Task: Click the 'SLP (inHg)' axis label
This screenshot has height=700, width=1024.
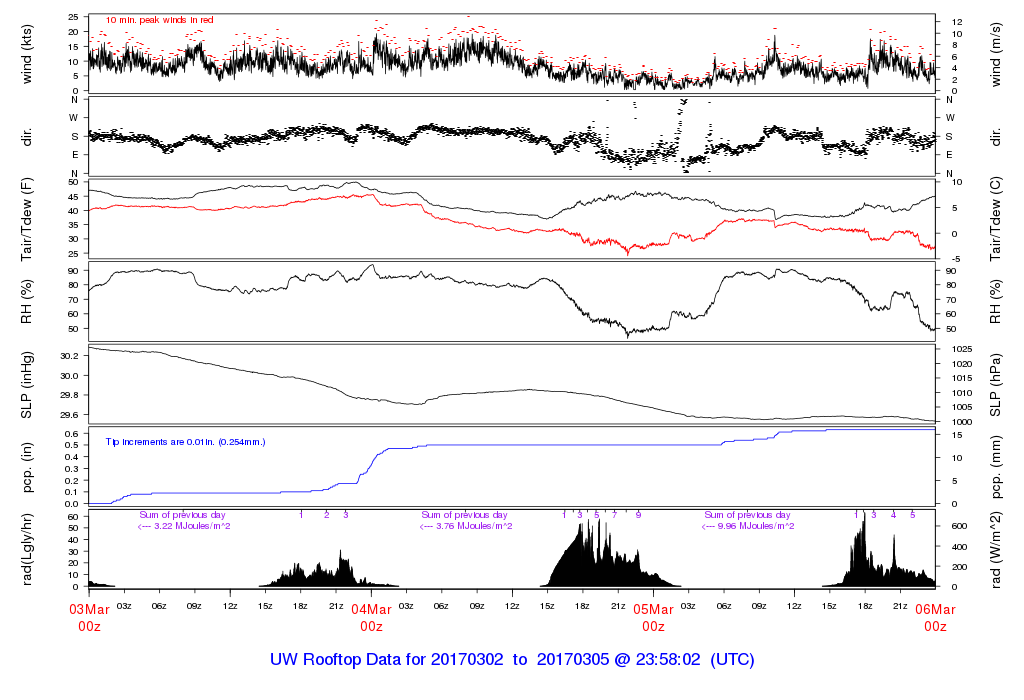Action: coord(27,385)
